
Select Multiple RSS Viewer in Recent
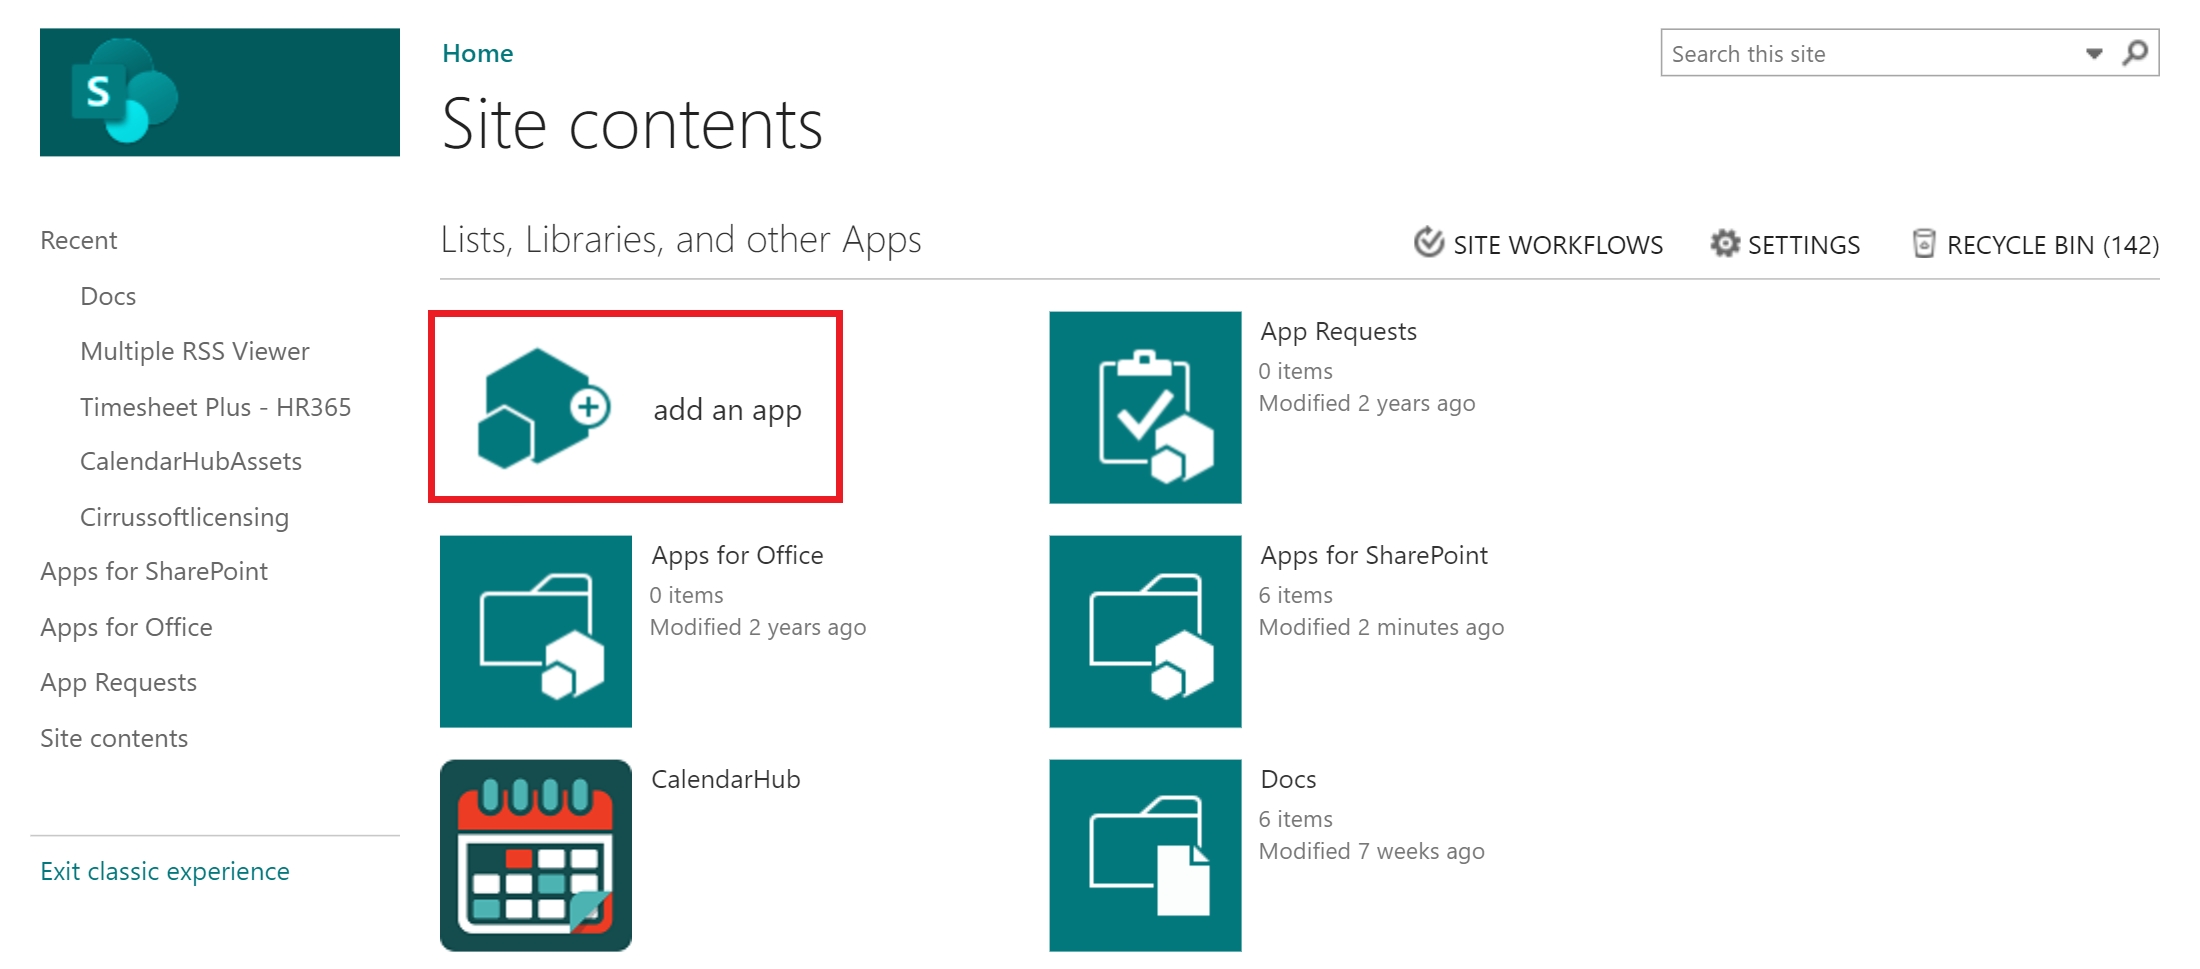click(x=195, y=351)
